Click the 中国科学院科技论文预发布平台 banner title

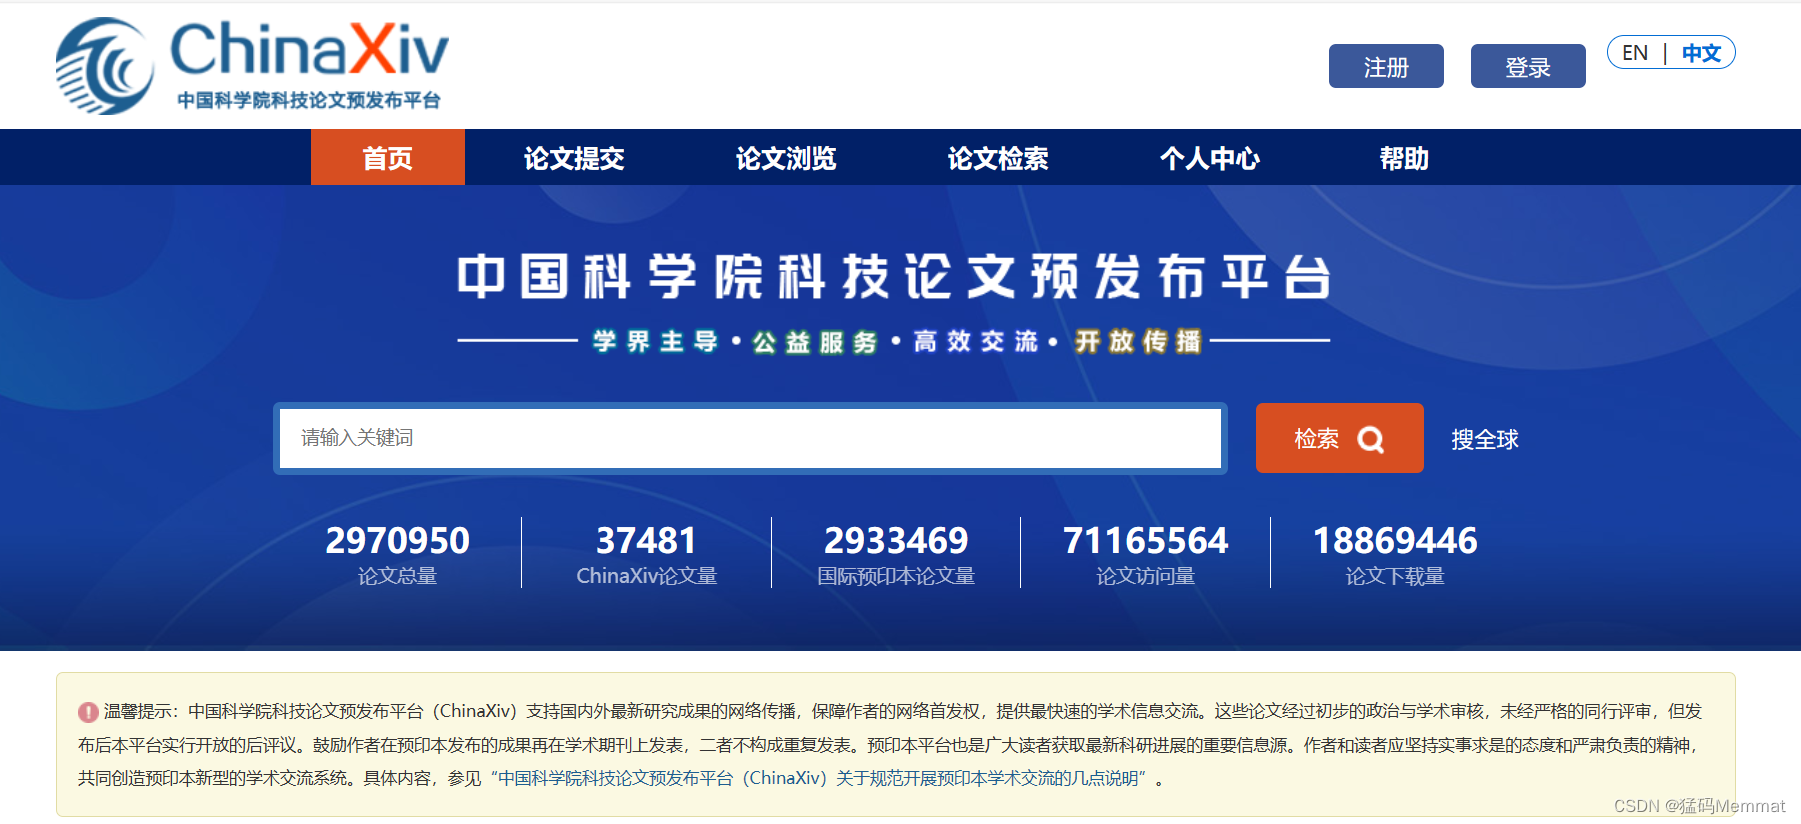point(894,277)
